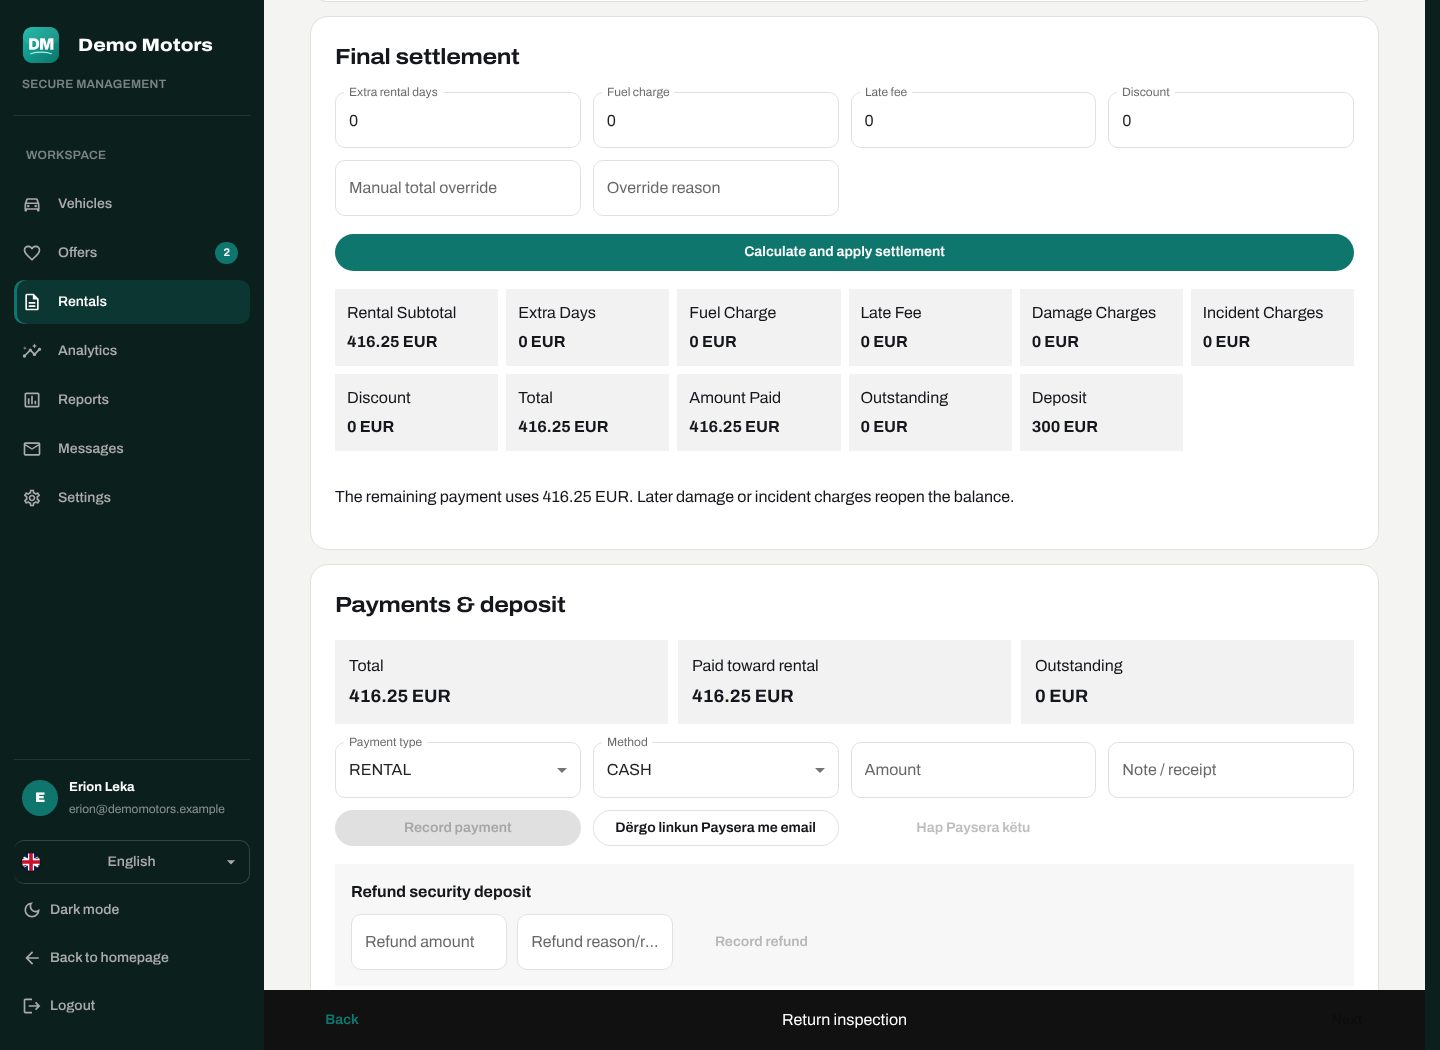Viewport: 1440px width, 1050px height.
Task: Click the Vehicles car icon
Action: (x=32, y=204)
